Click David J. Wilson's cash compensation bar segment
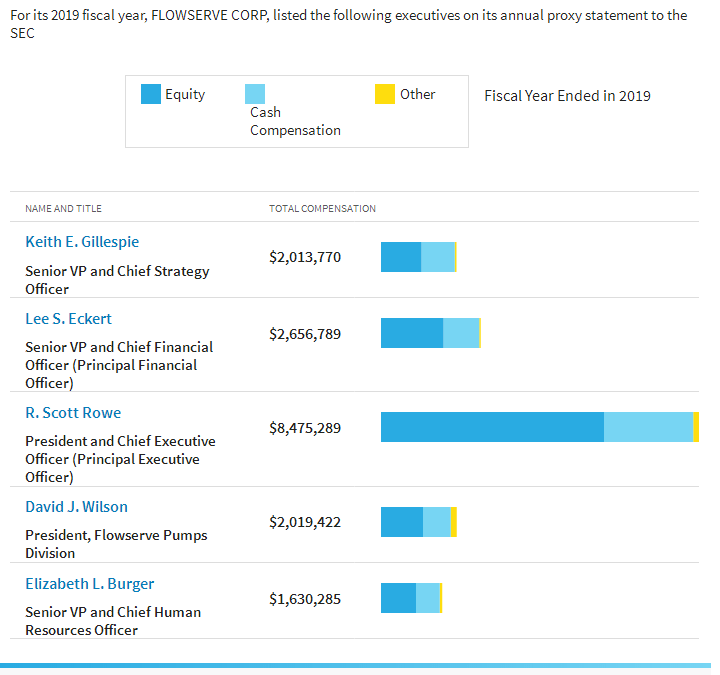This screenshot has height=675, width=720. [x=437, y=522]
